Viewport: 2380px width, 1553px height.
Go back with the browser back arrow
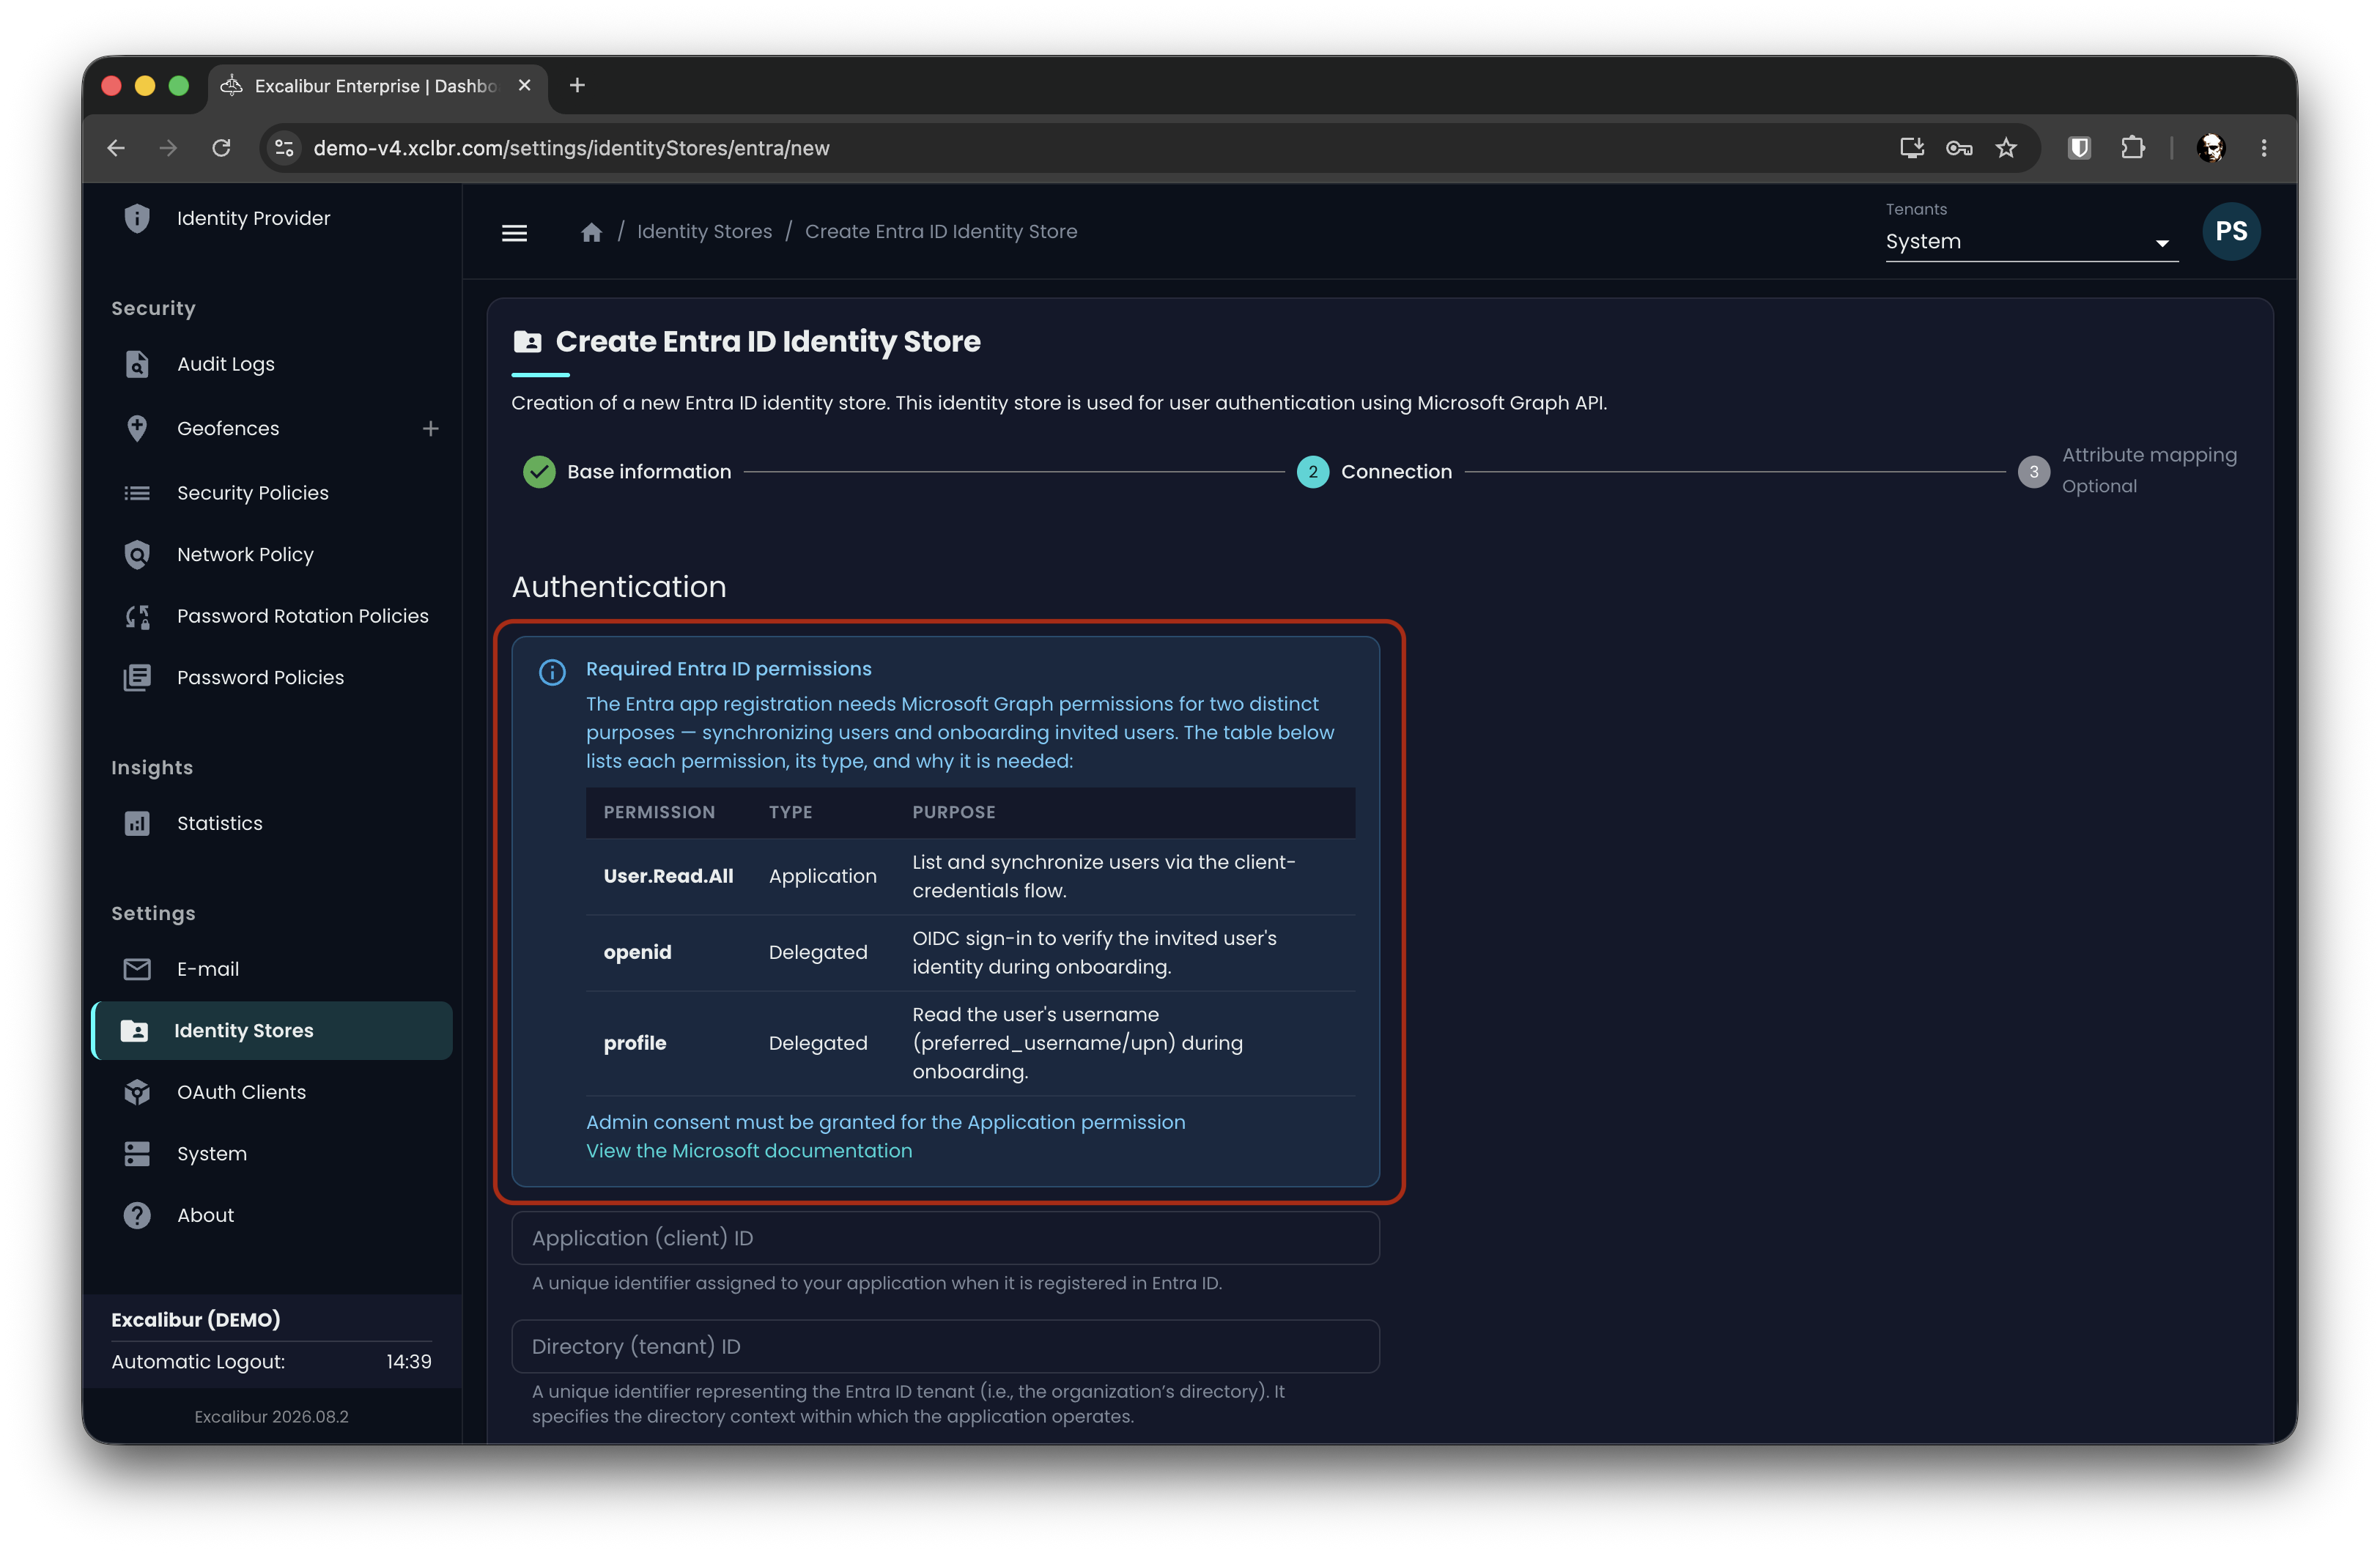pos(116,148)
